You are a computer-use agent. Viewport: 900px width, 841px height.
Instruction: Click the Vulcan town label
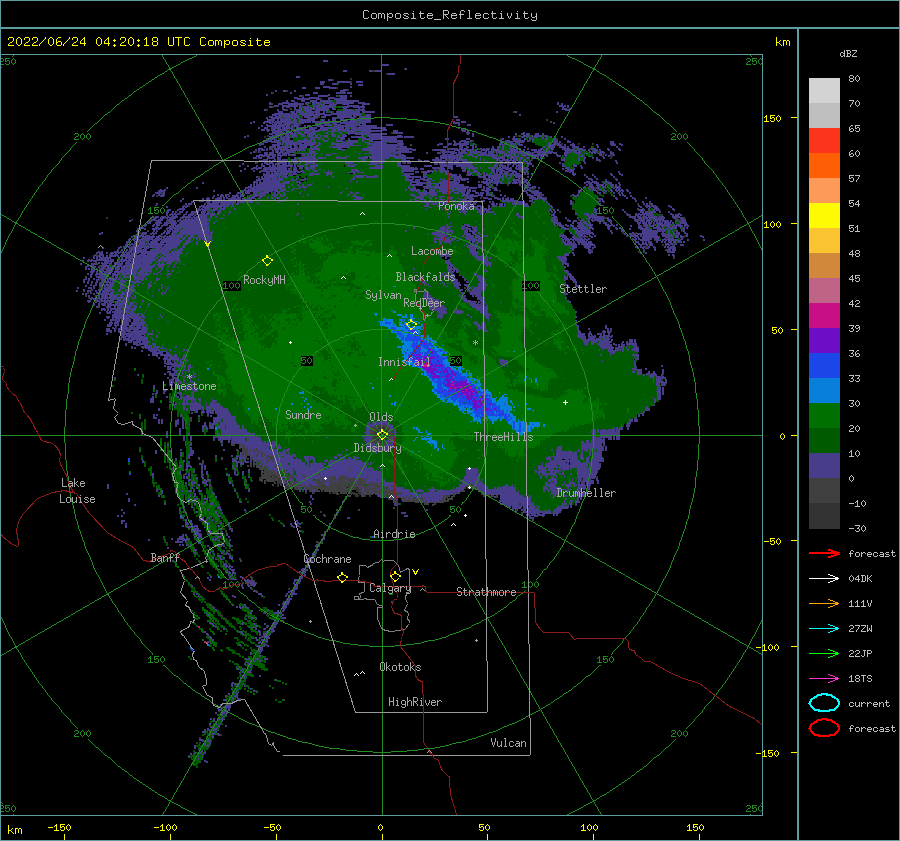[509, 743]
